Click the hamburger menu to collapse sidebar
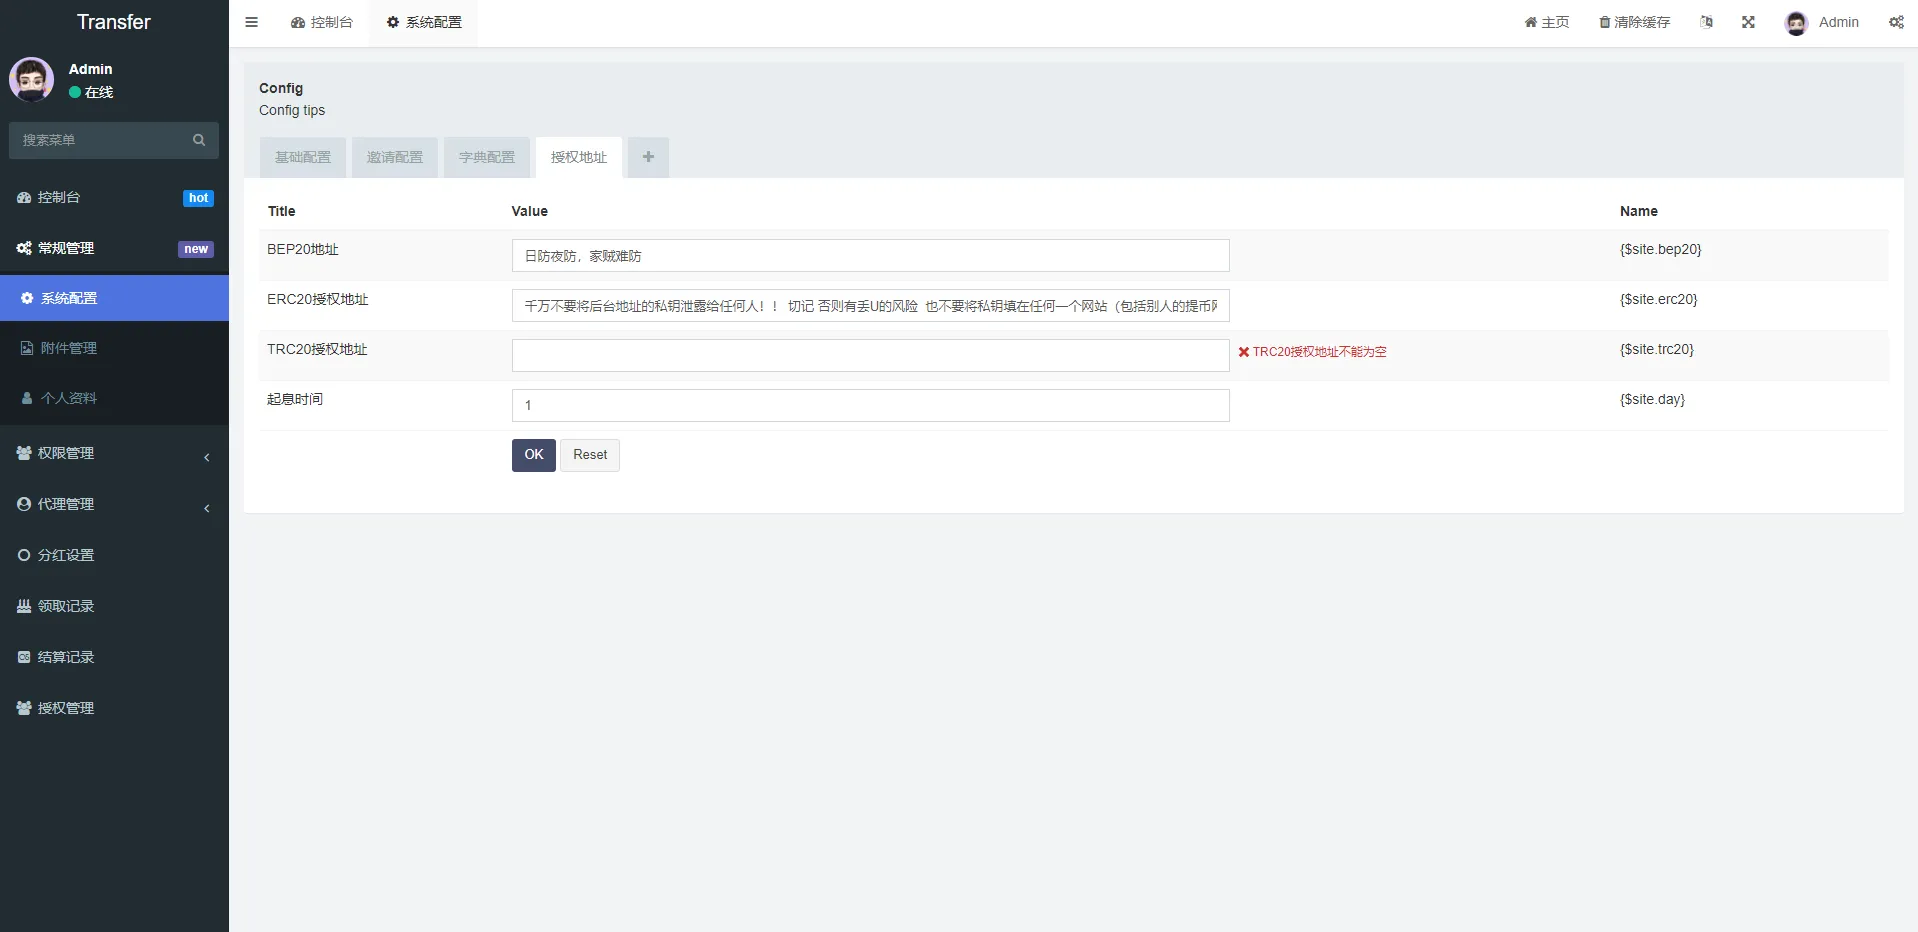 [251, 21]
